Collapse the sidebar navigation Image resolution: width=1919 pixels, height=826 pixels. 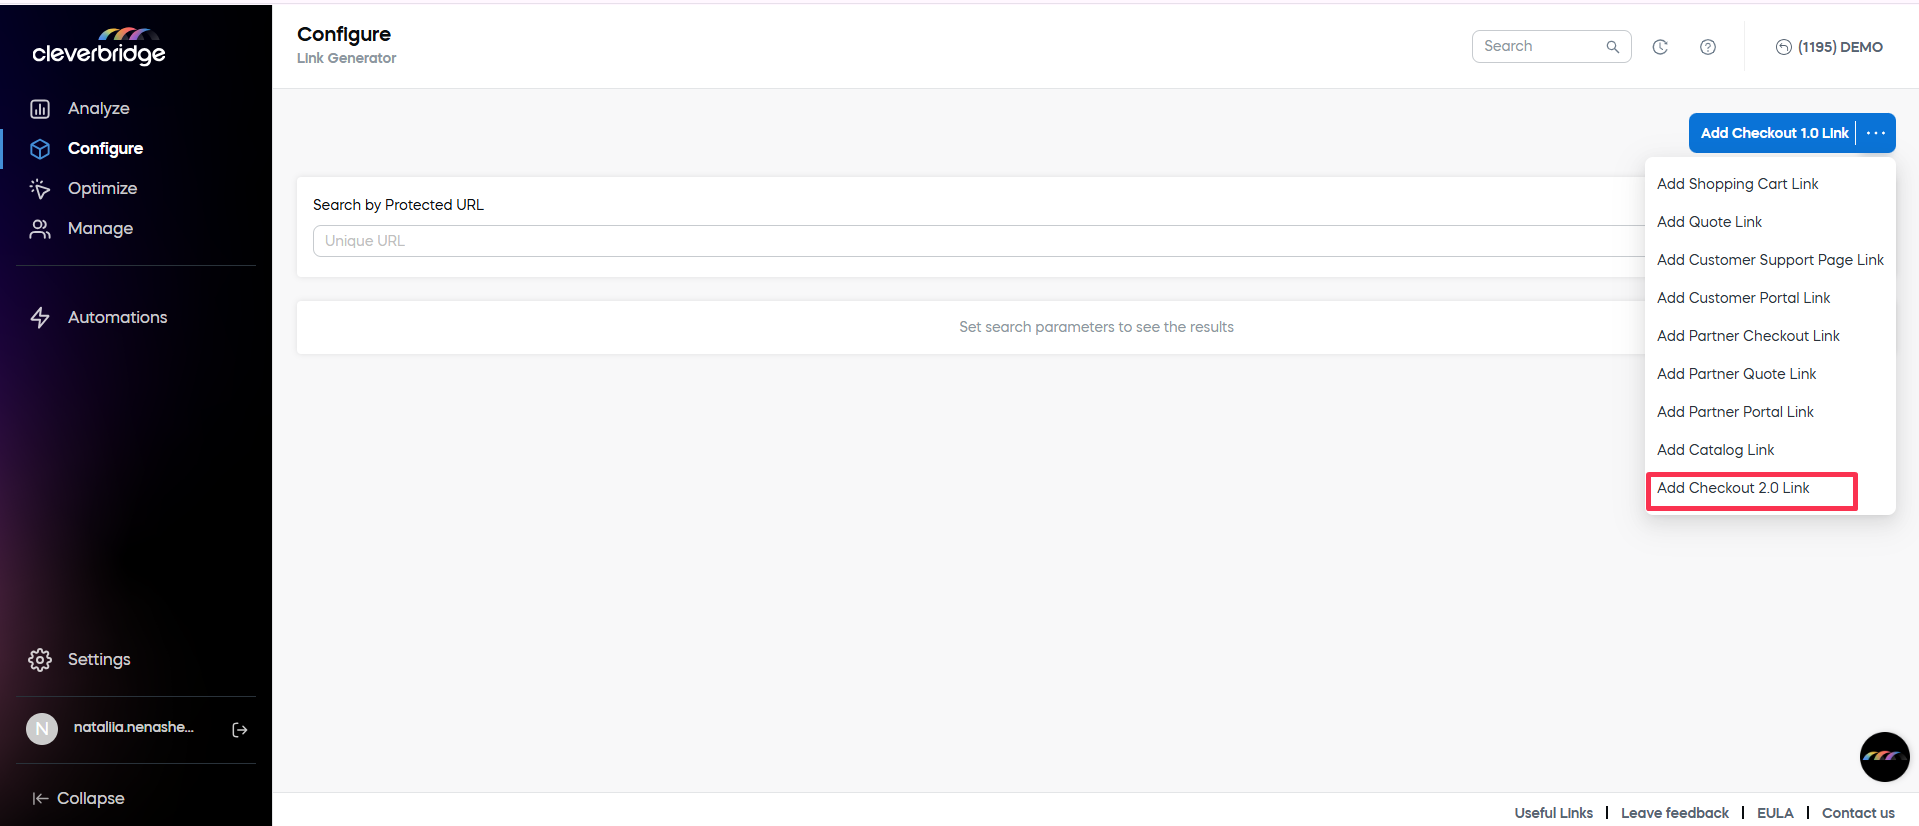[x=79, y=798]
